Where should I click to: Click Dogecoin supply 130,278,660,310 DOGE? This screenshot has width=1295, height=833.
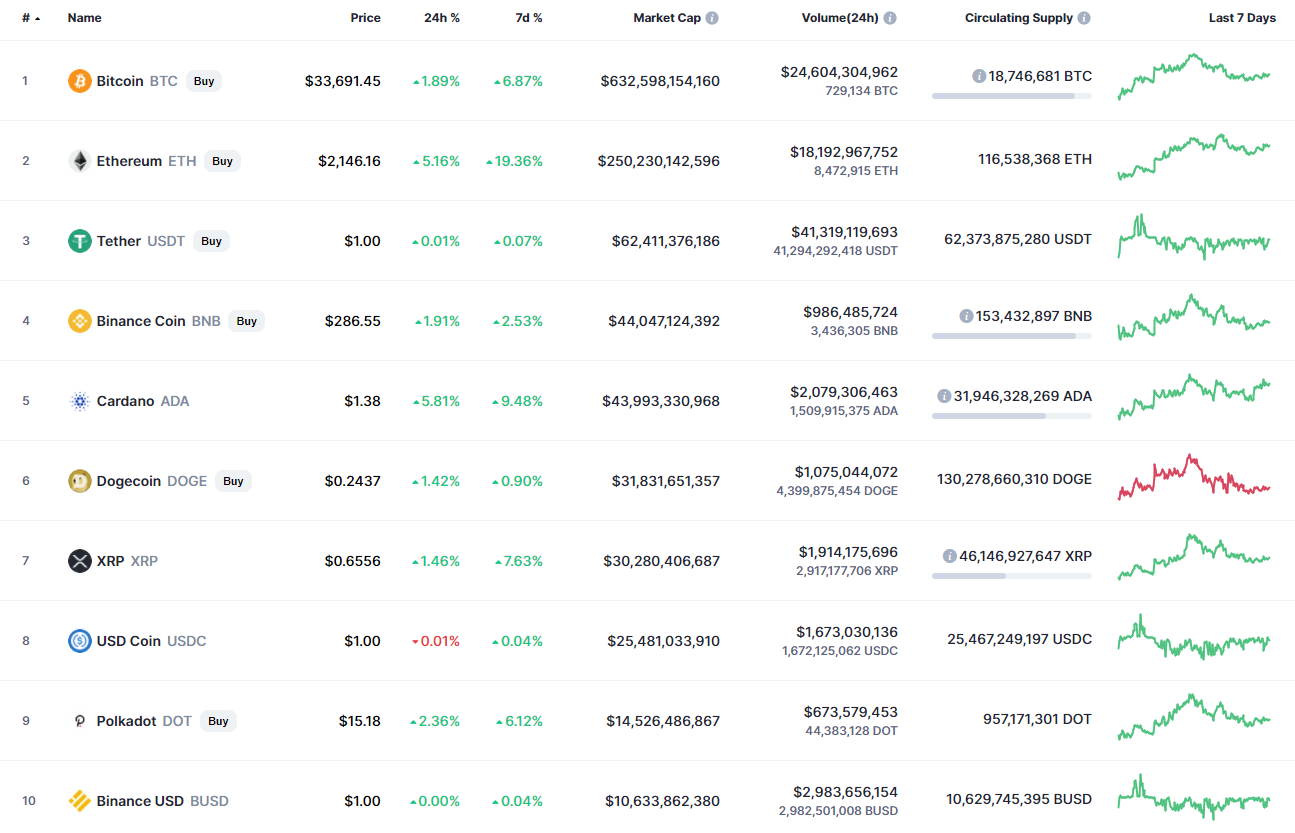1014,479
